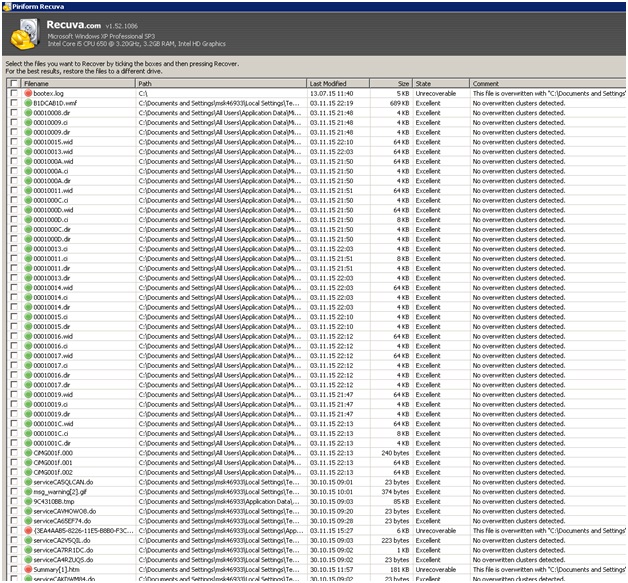The height and width of the screenshot is (583, 628).
Task: Click the red status icon beside bootex.log
Action: tap(28, 93)
